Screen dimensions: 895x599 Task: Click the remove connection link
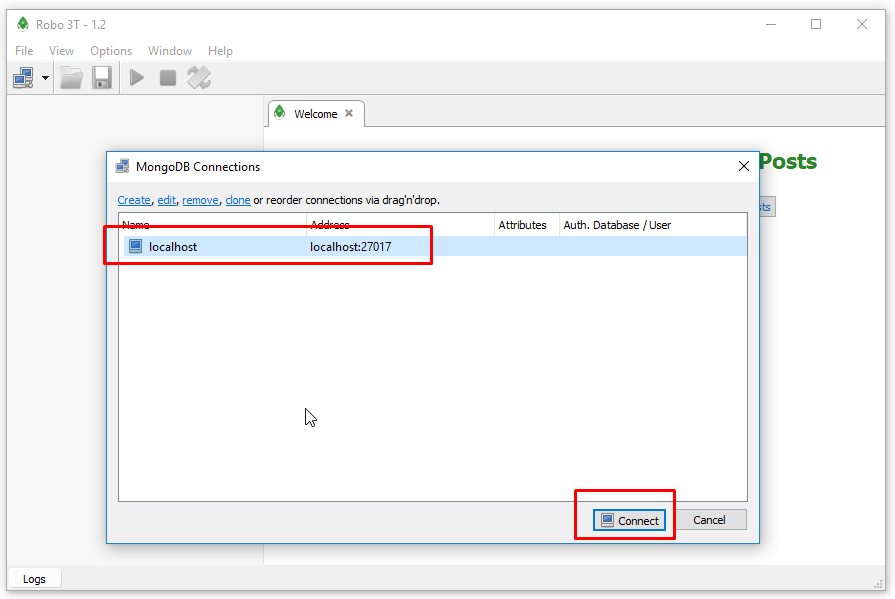(200, 200)
